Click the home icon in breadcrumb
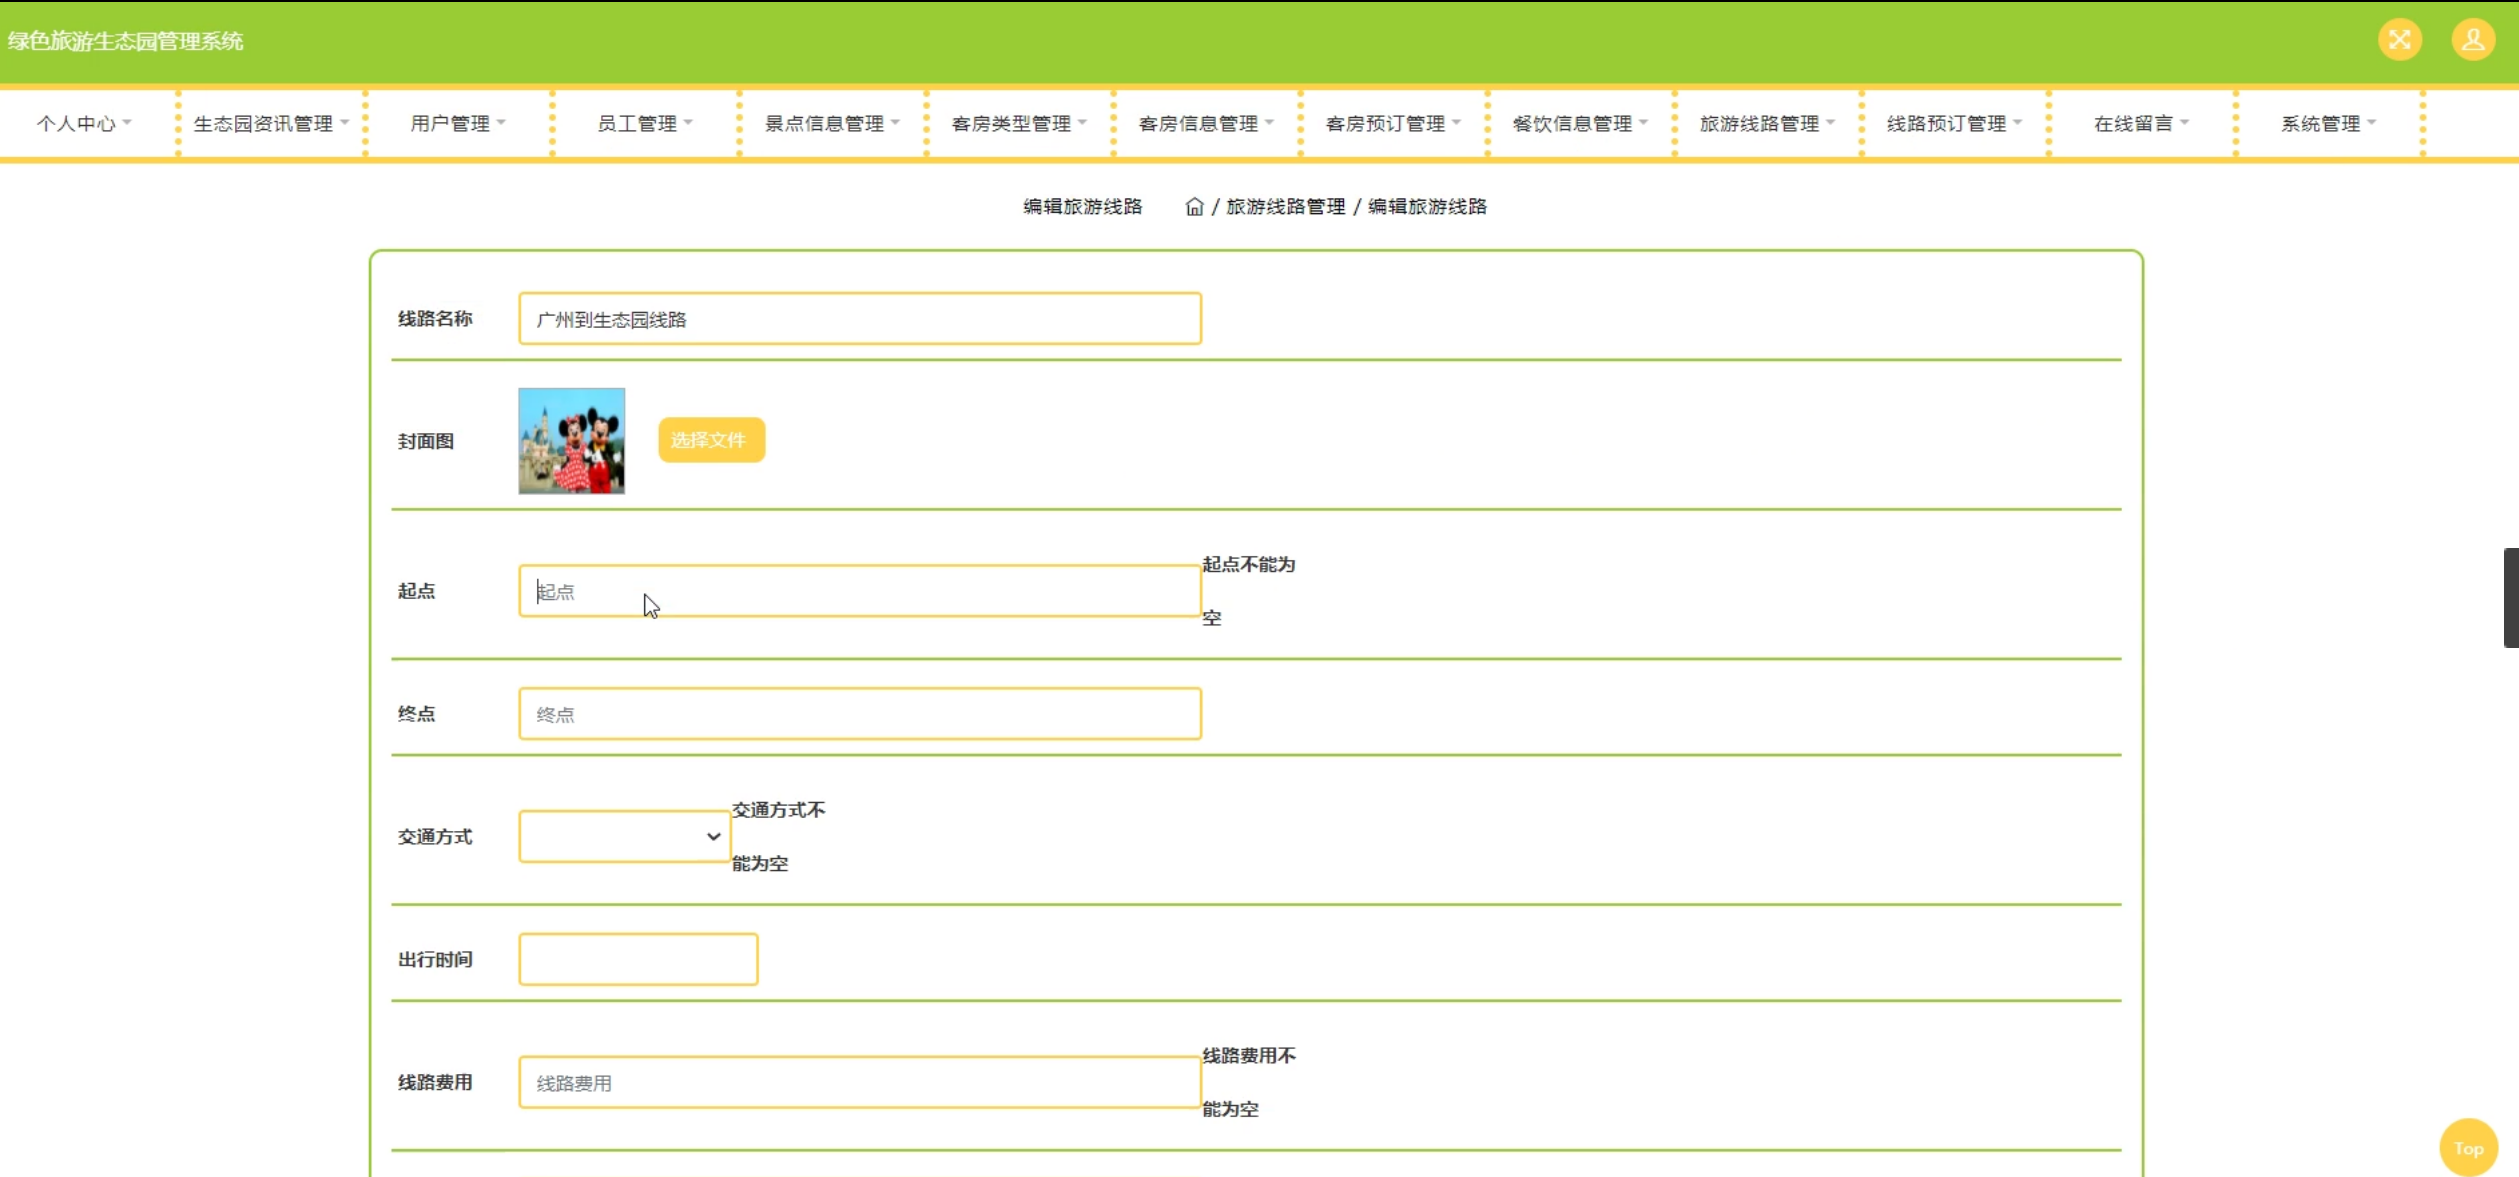Screen dimensions: 2519x1177 [1193, 207]
